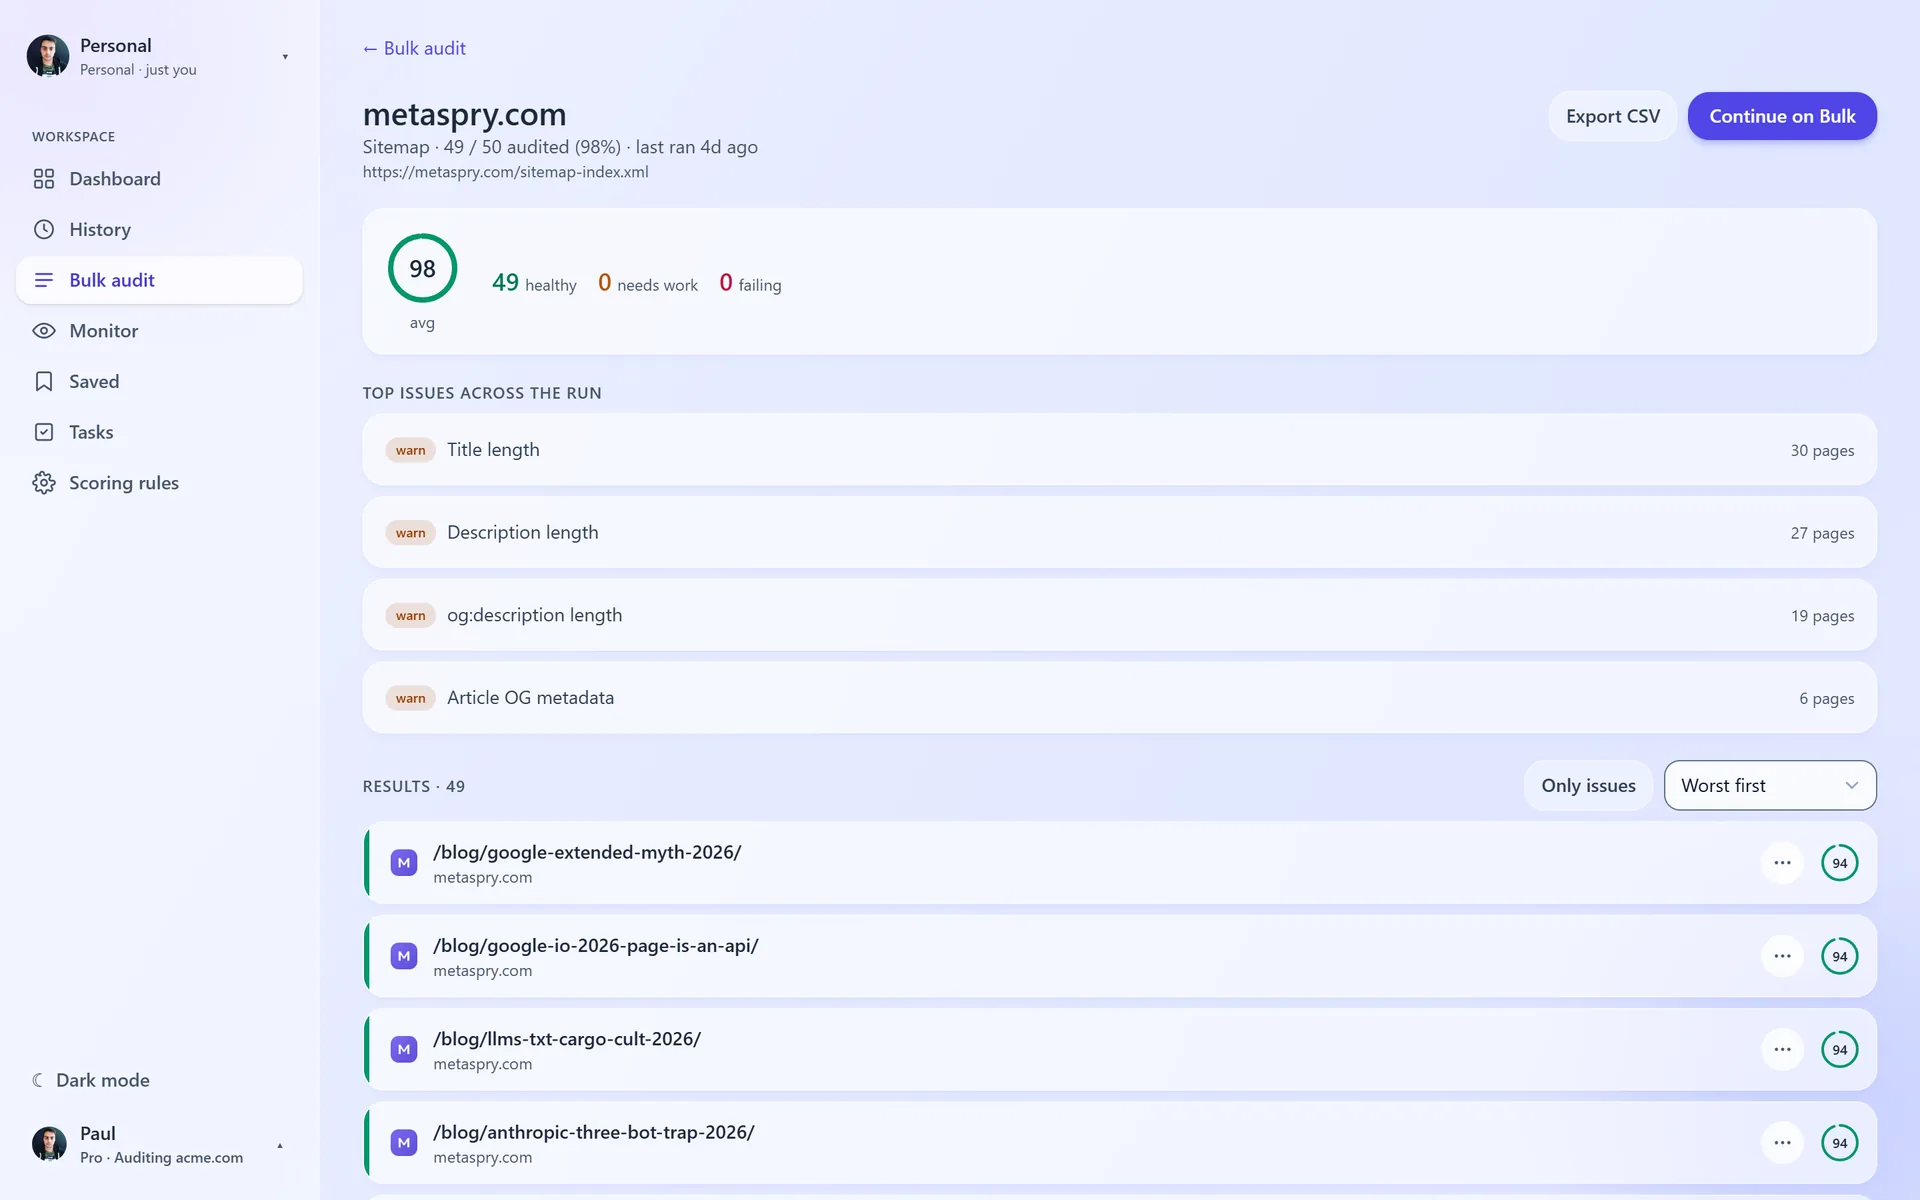Click the History clock icon

(x=44, y=230)
